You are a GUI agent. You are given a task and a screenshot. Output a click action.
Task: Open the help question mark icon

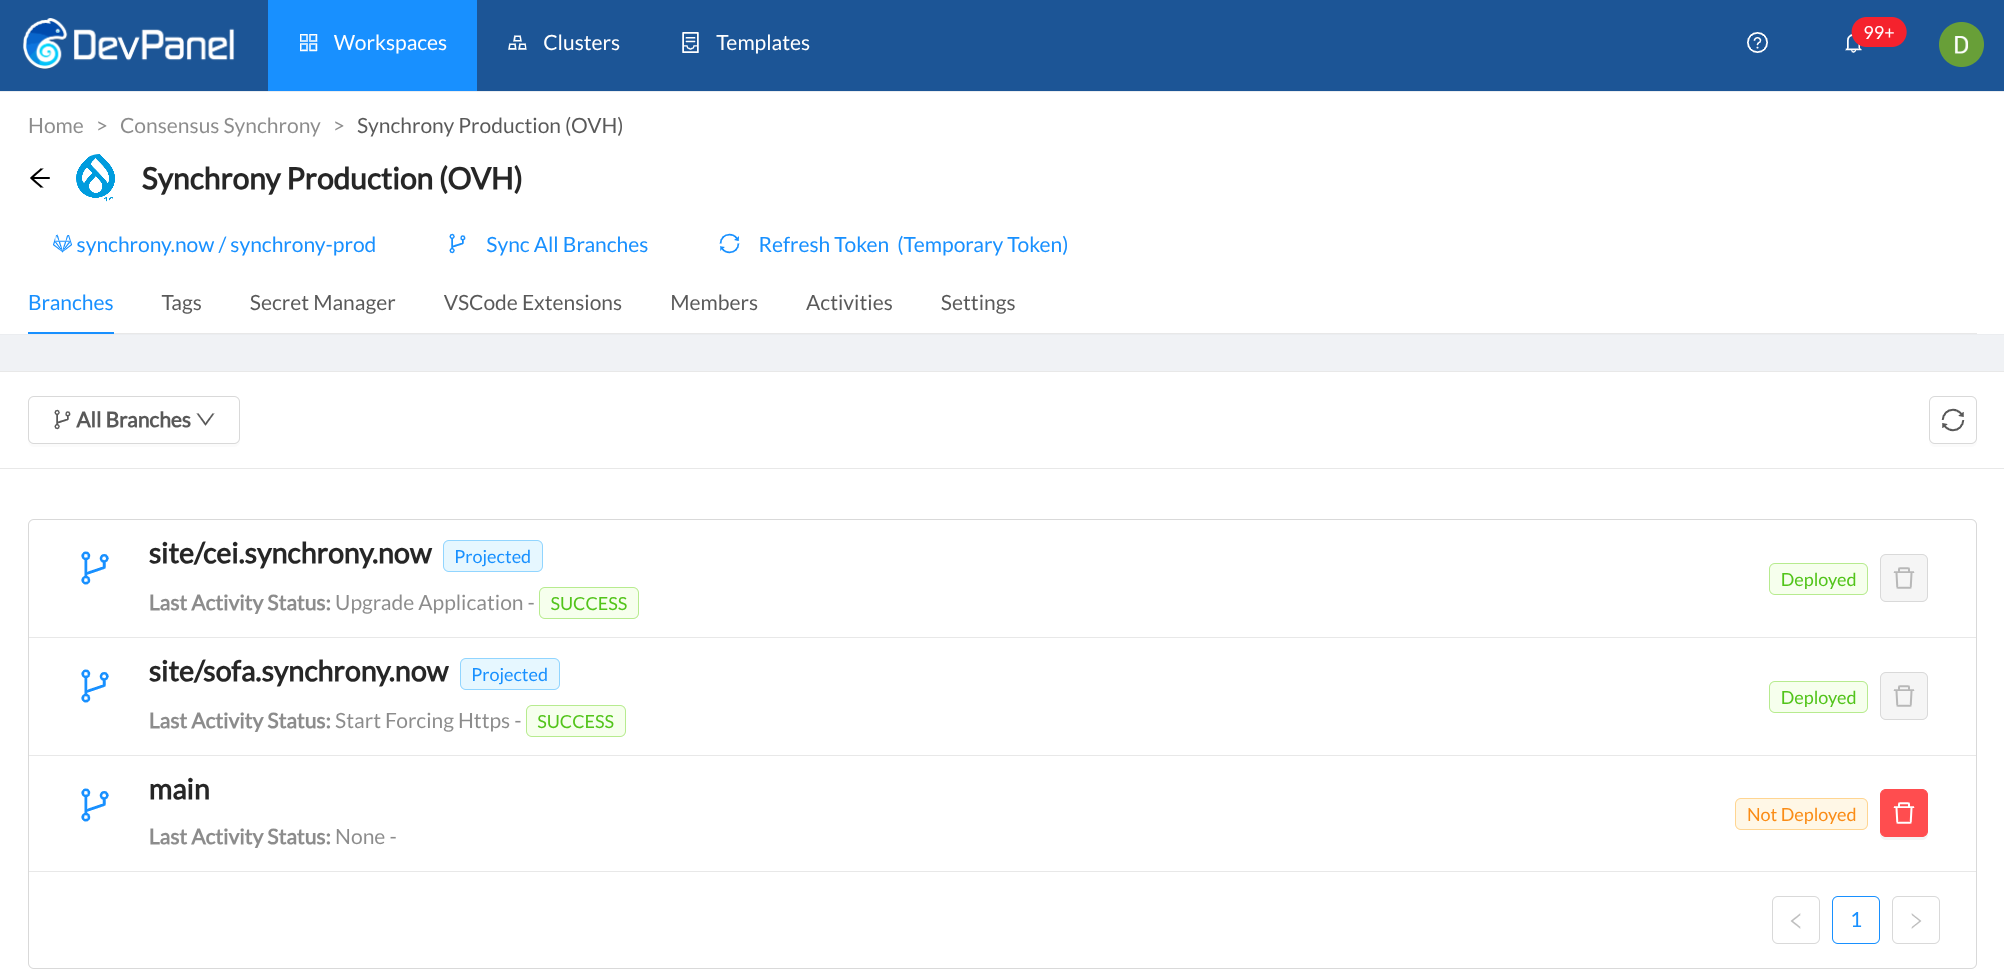point(1757,43)
